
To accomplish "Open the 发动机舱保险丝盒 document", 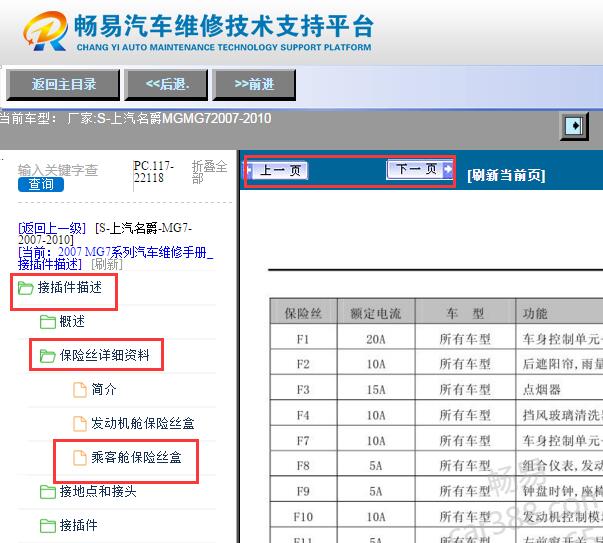I will pos(143,423).
